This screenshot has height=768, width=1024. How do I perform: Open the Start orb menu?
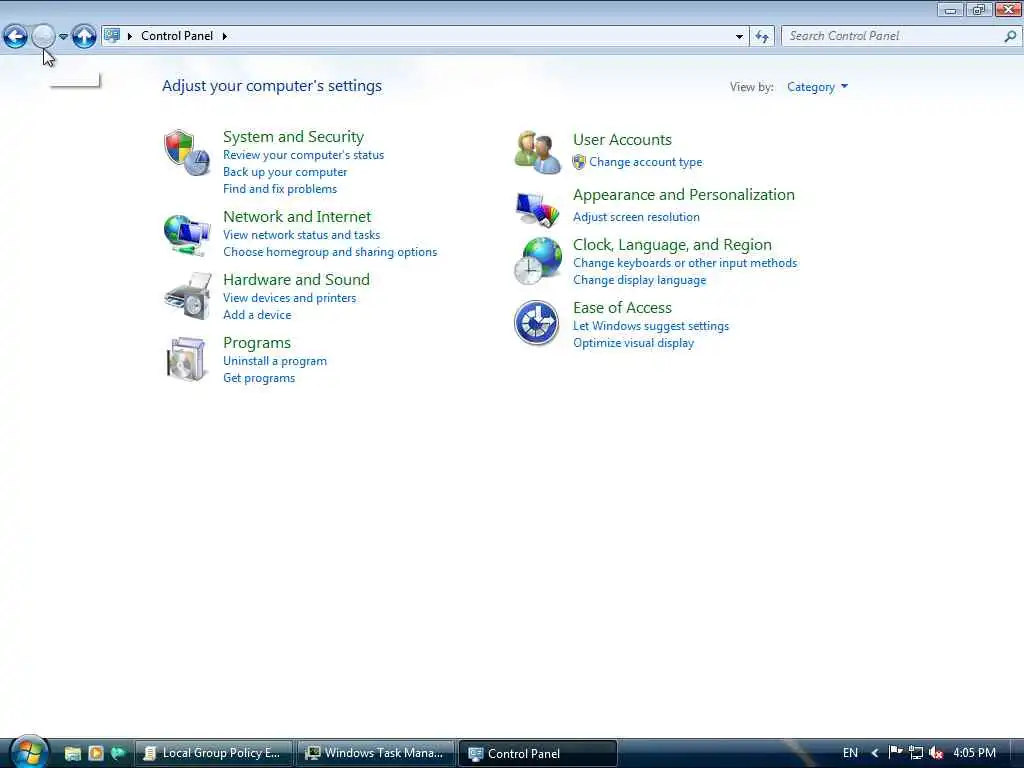pyautogui.click(x=29, y=752)
